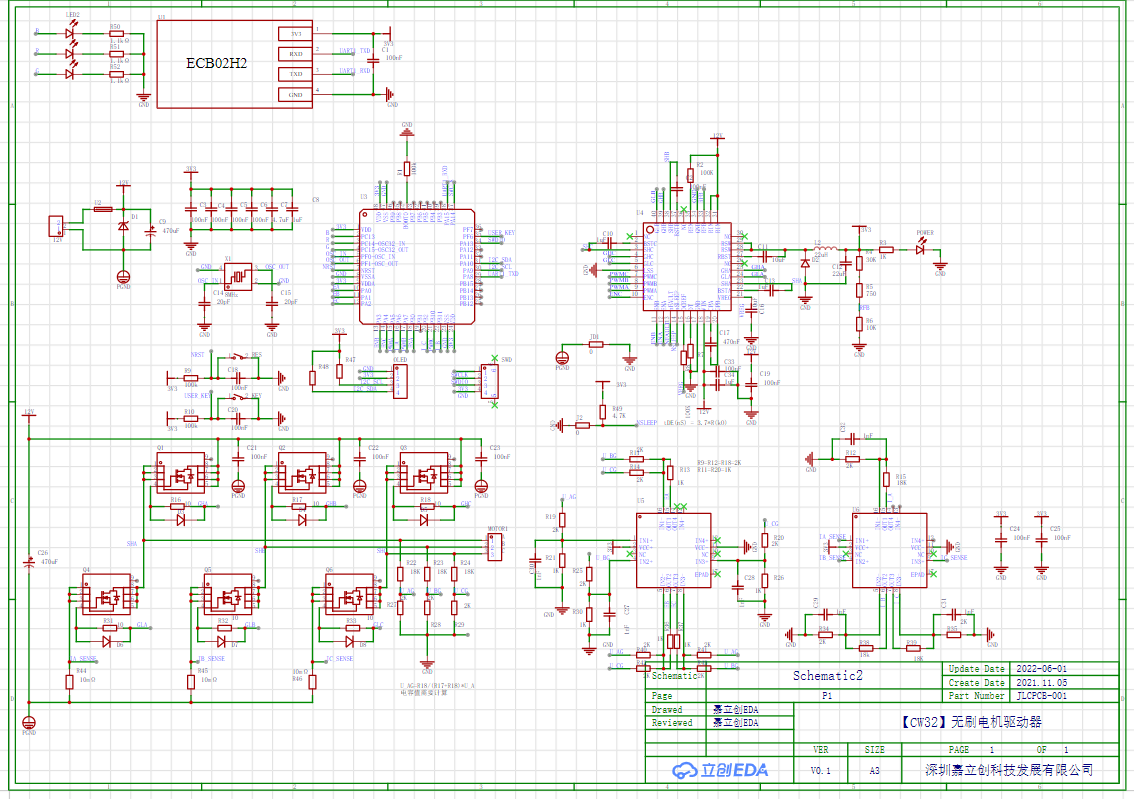Select op-amp U5 symbol
This screenshot has height=799, width=1134.
(x=673, y=549)
